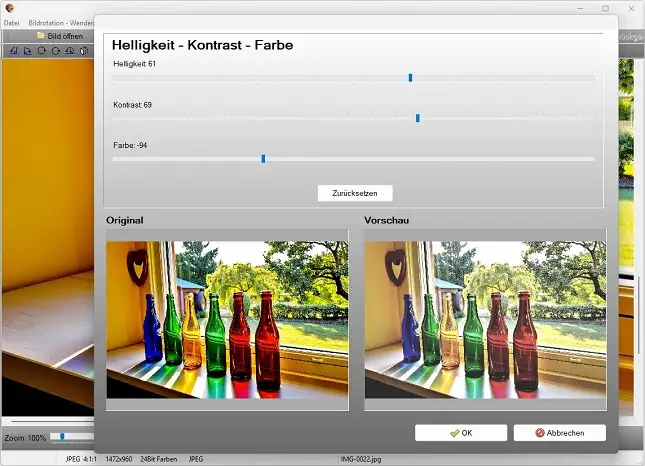Screen dimensions: 645x466
Task: Click the leftmost rotate icon in the toolbar
Action: pos(13,50)
